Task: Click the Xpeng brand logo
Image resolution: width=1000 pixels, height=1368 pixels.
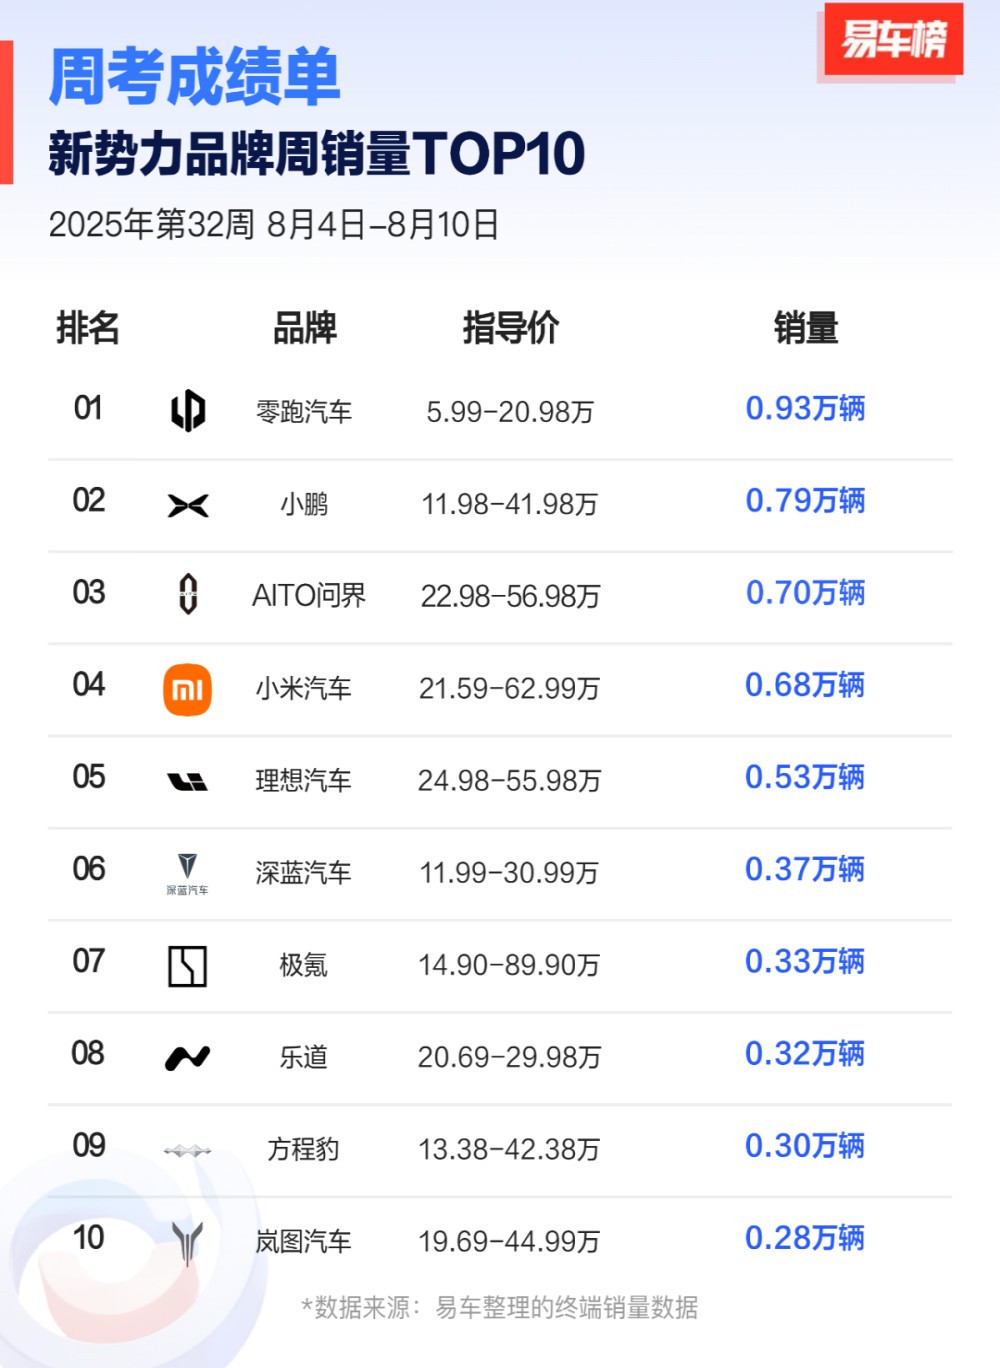Action: click(x=188, y=505)
